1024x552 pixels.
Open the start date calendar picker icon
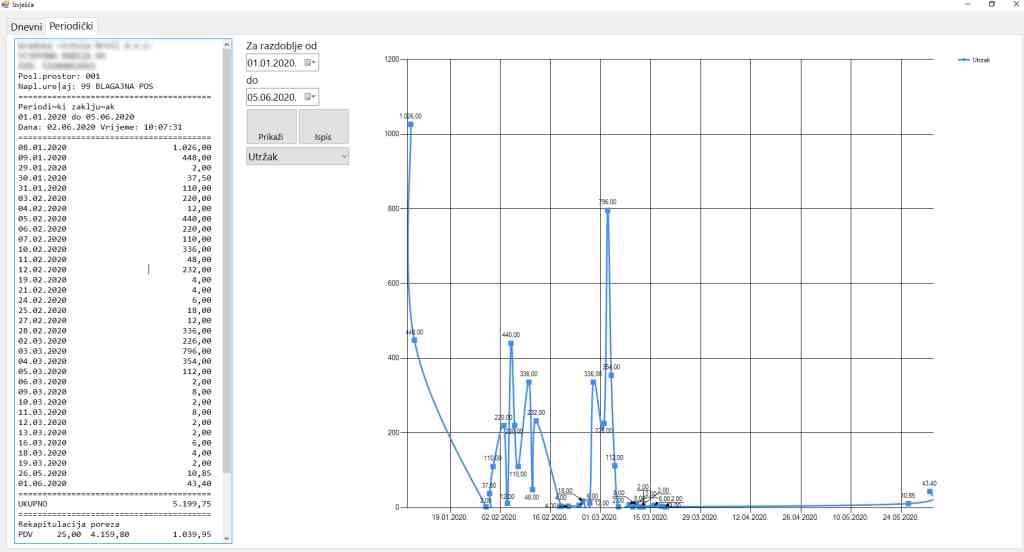pyautogui.click(x=309, y=63)
